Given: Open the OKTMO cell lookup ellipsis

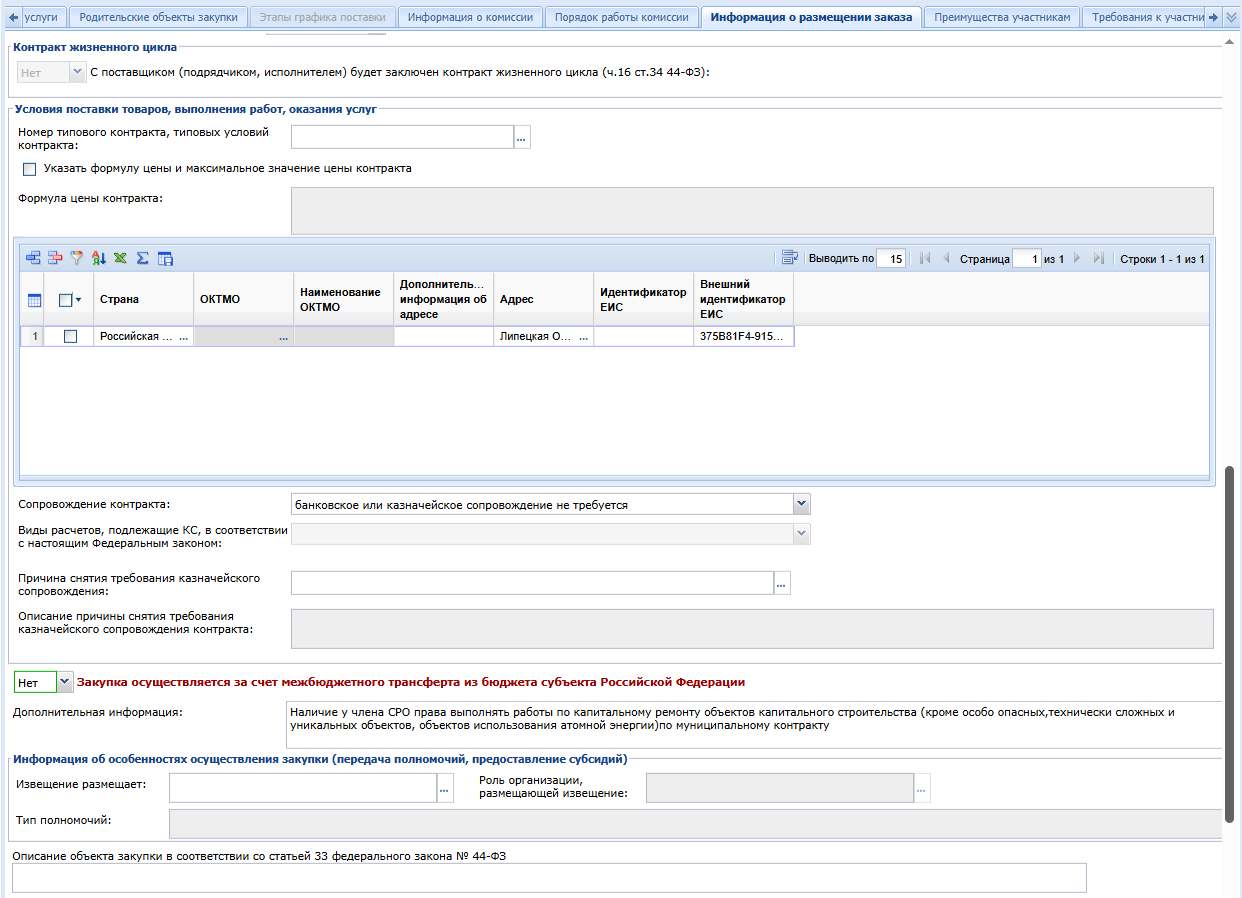Looking at the screenshot, I should point(284,337).
